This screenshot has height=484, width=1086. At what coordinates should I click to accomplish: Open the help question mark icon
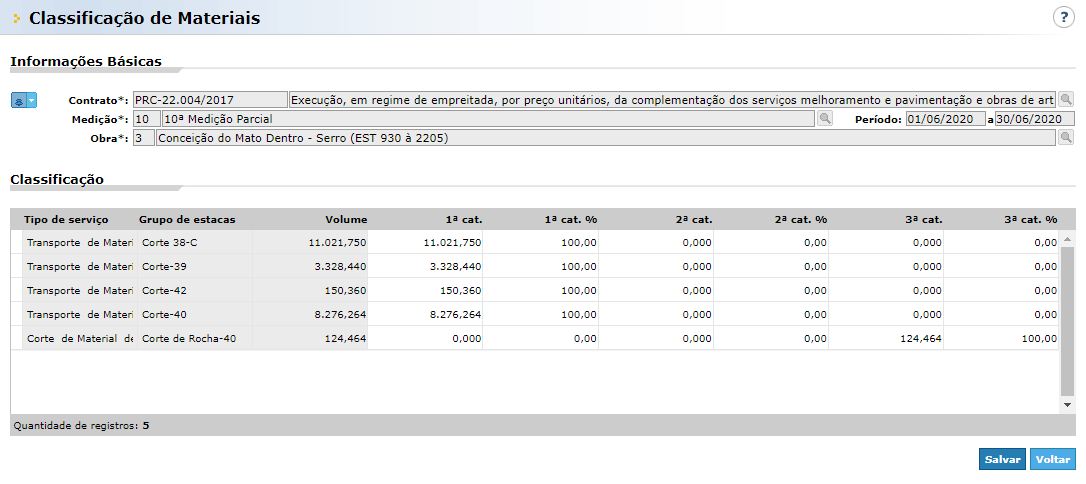pos(1064,17)
